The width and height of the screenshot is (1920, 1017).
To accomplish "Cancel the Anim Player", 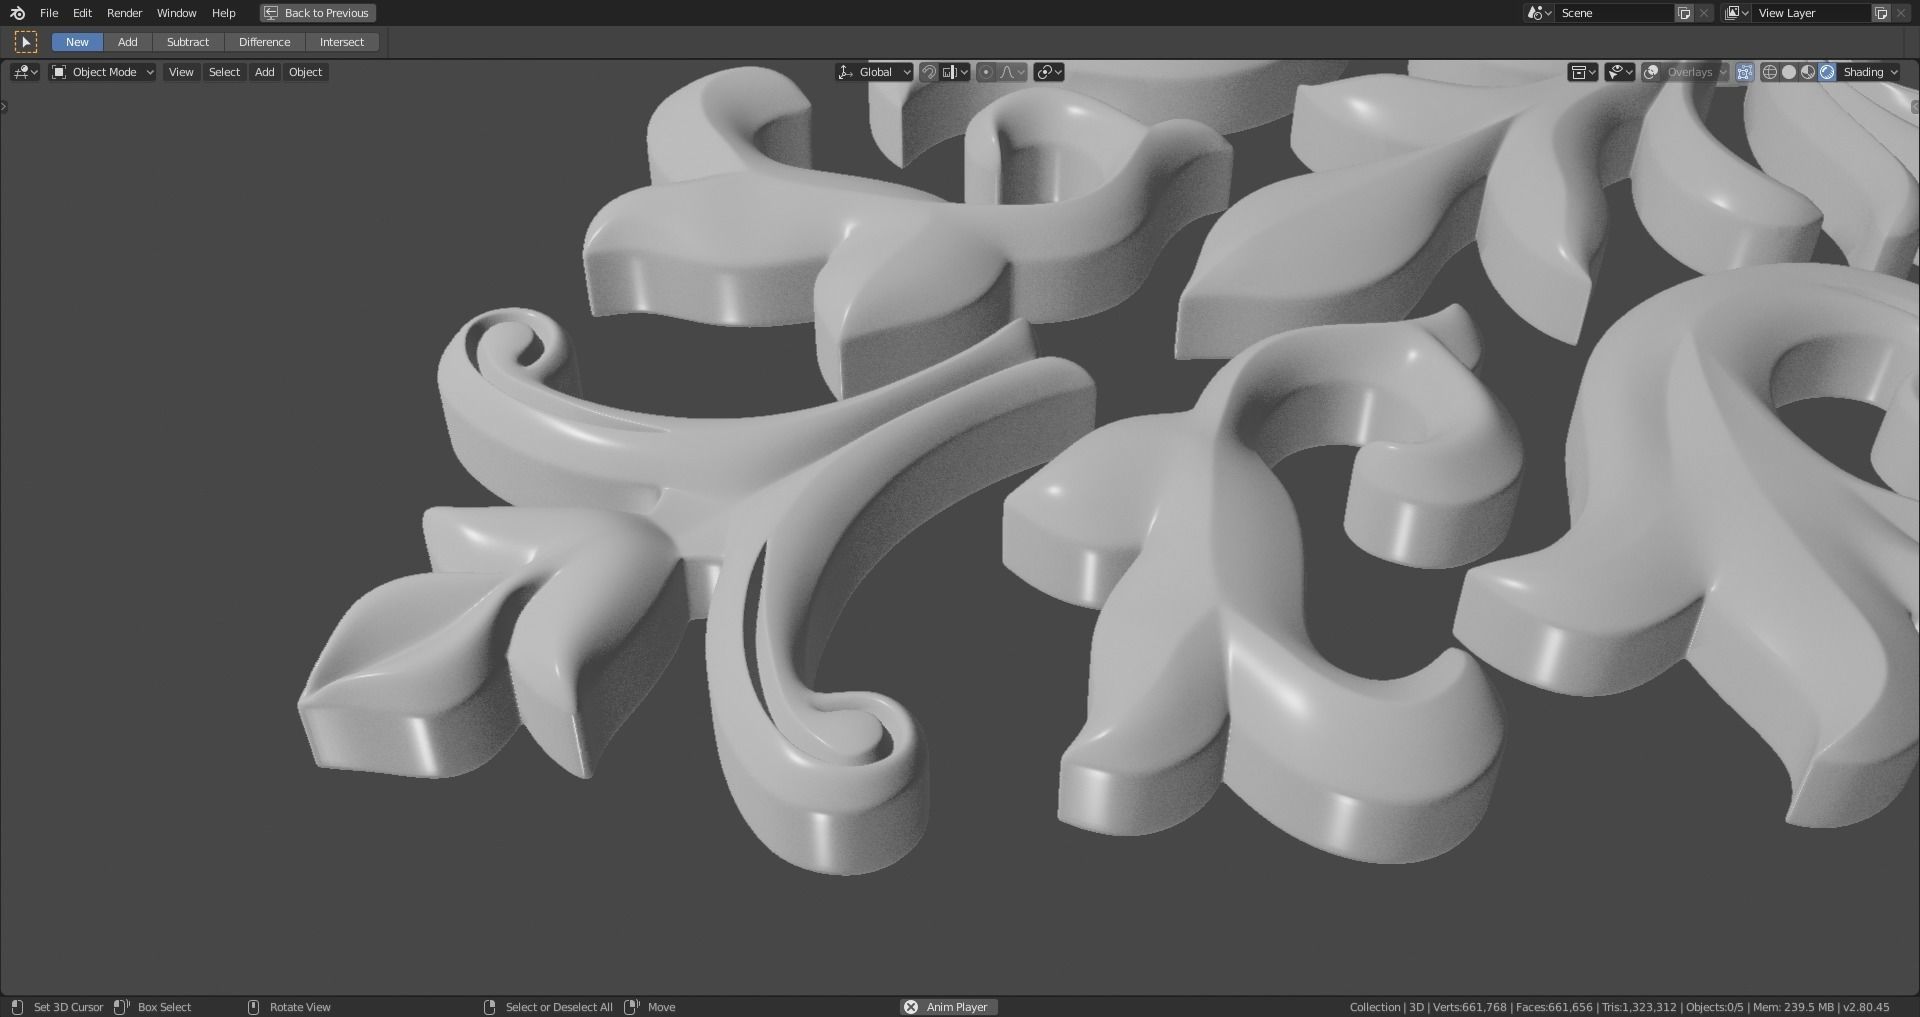I will [910, 1007].
